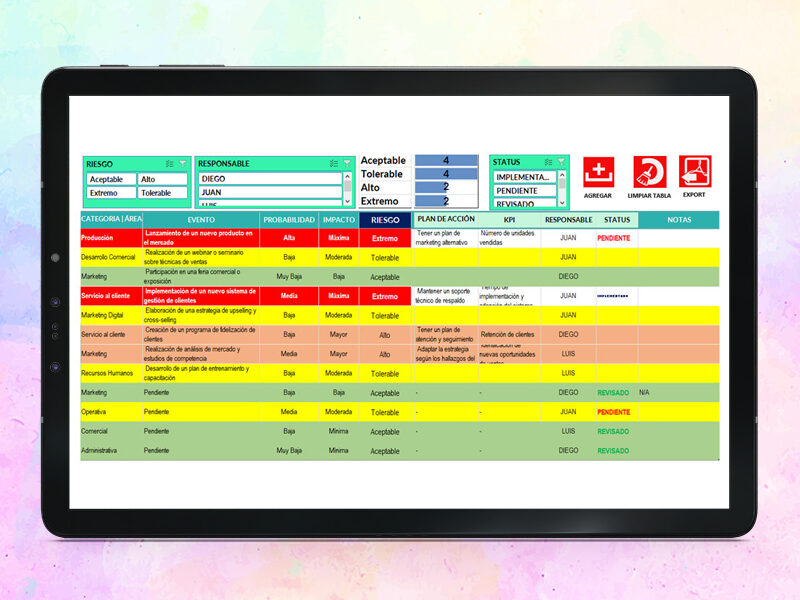Click the PROBABILIDAD column header

click(289, 219)
